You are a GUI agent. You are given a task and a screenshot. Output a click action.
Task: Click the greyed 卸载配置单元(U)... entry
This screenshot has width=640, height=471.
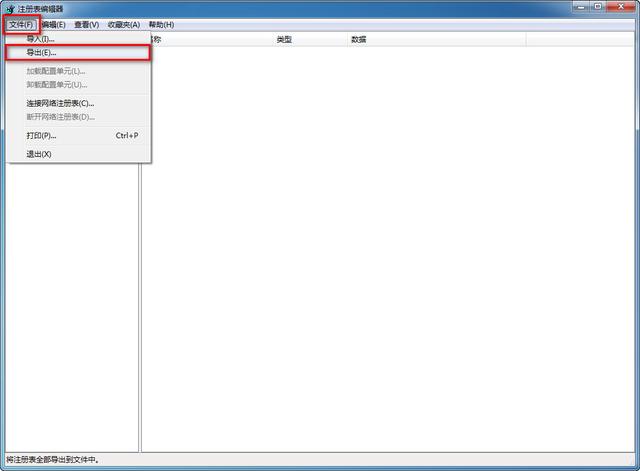(x=78, y=84)
